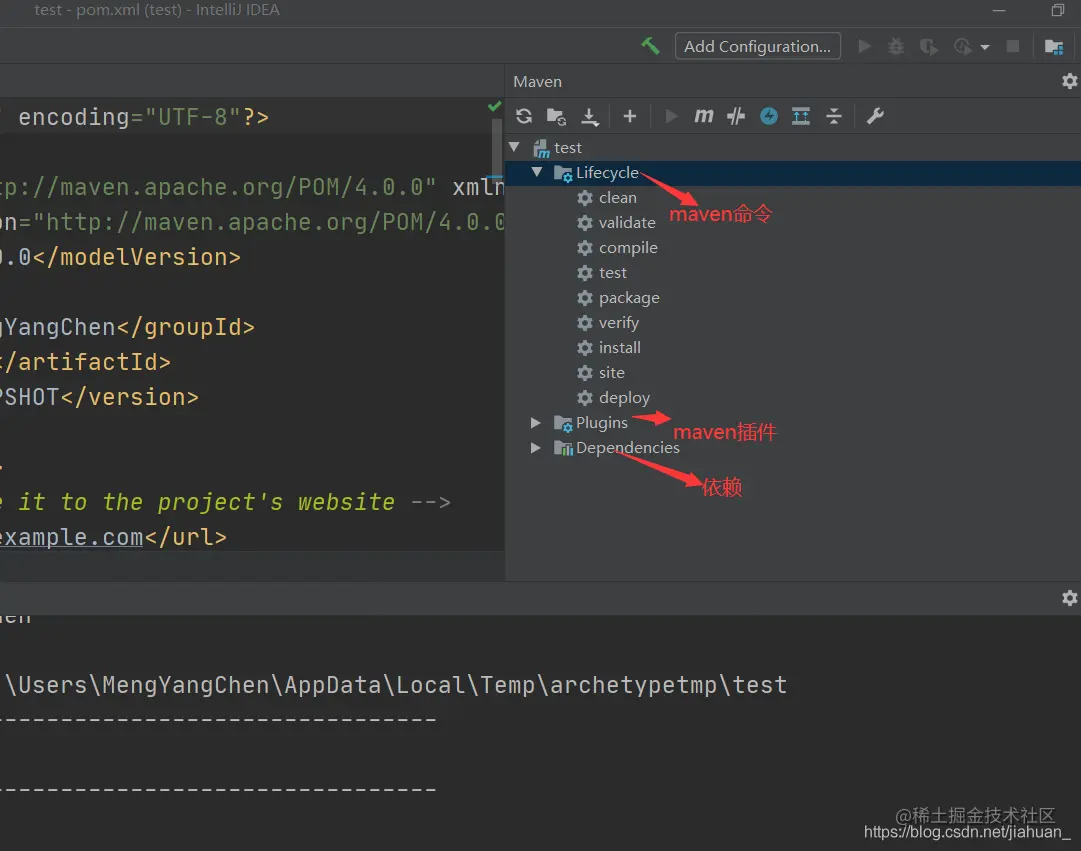Open Project Structure icon in toolbar
The image size is (1081, 851).
(1053, 47)
